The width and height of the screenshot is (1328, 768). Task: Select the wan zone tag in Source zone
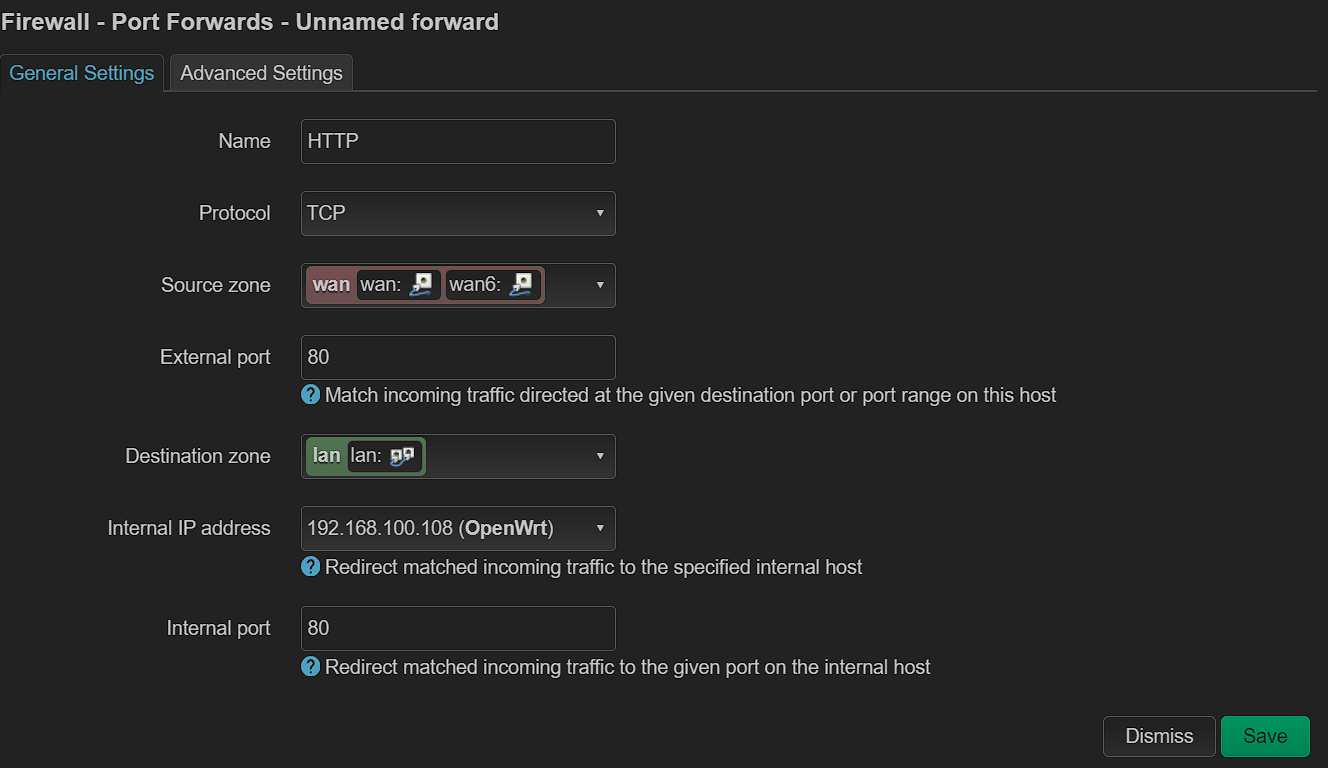(330, 285)
